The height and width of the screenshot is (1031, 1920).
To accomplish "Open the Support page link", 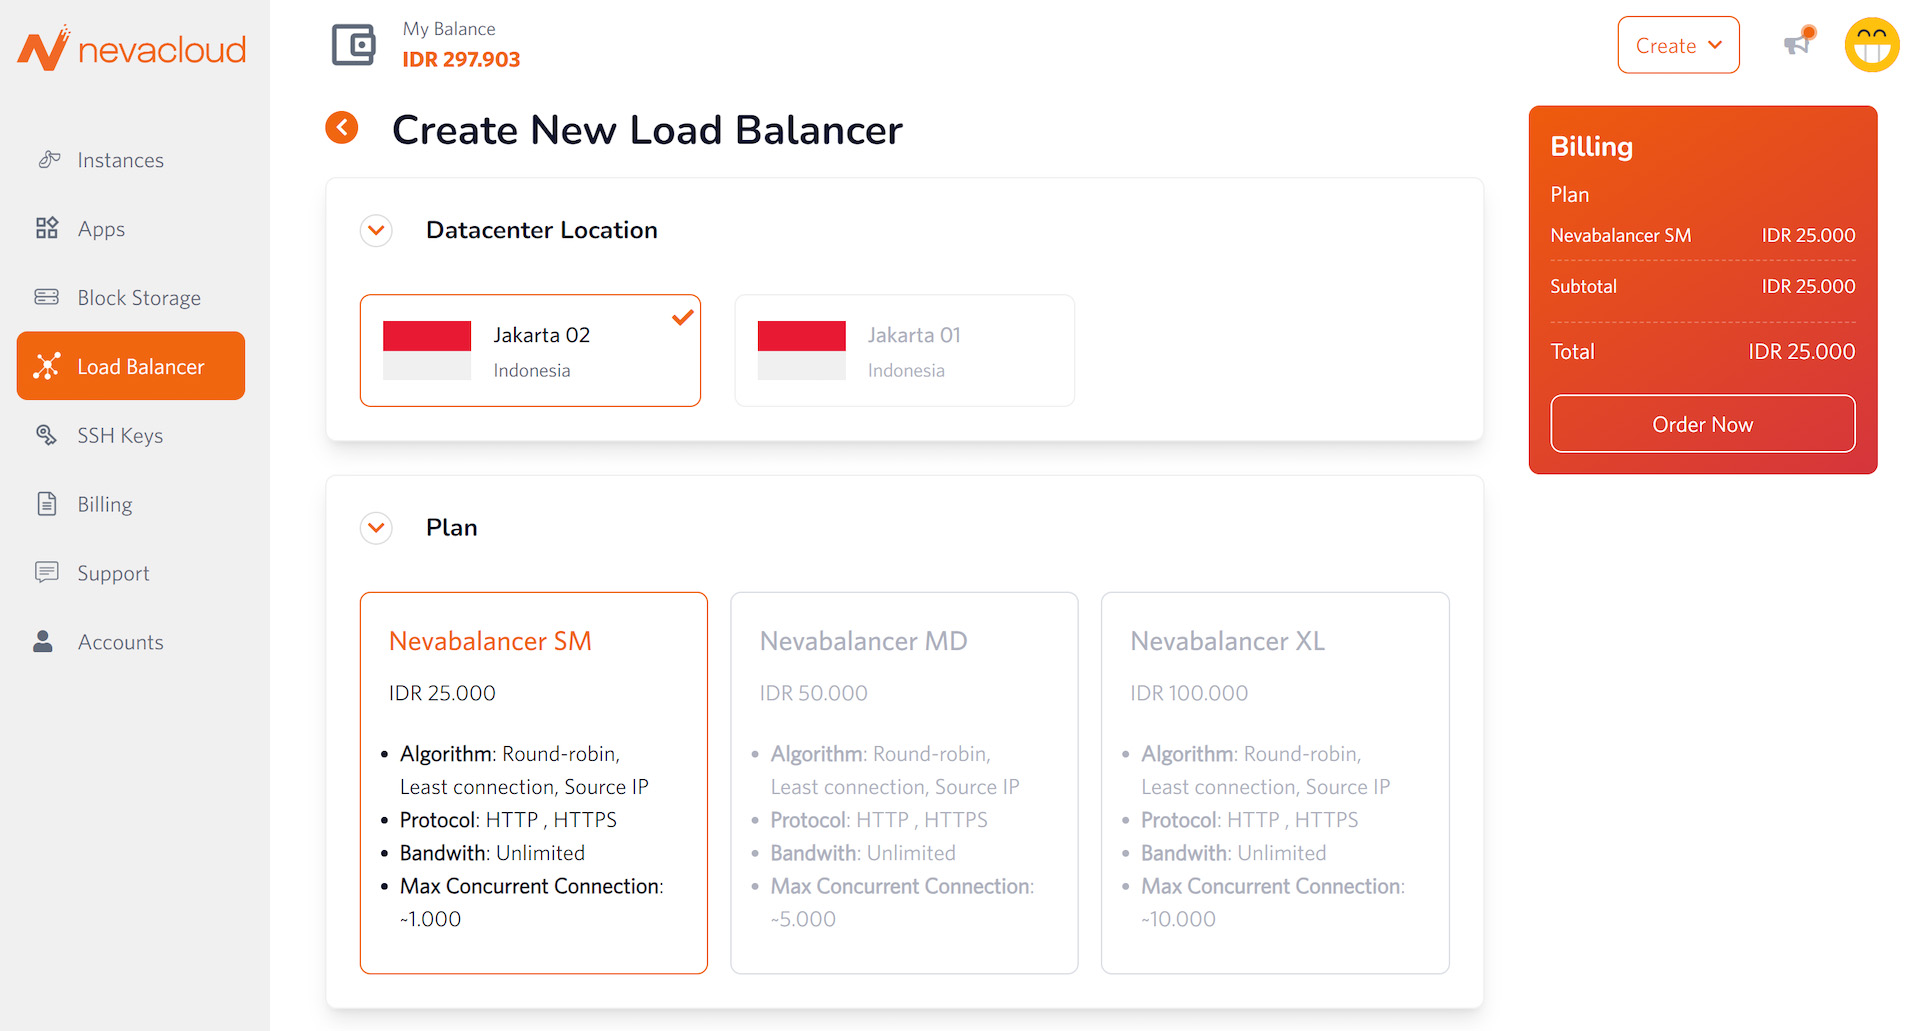I will point(113,573).
